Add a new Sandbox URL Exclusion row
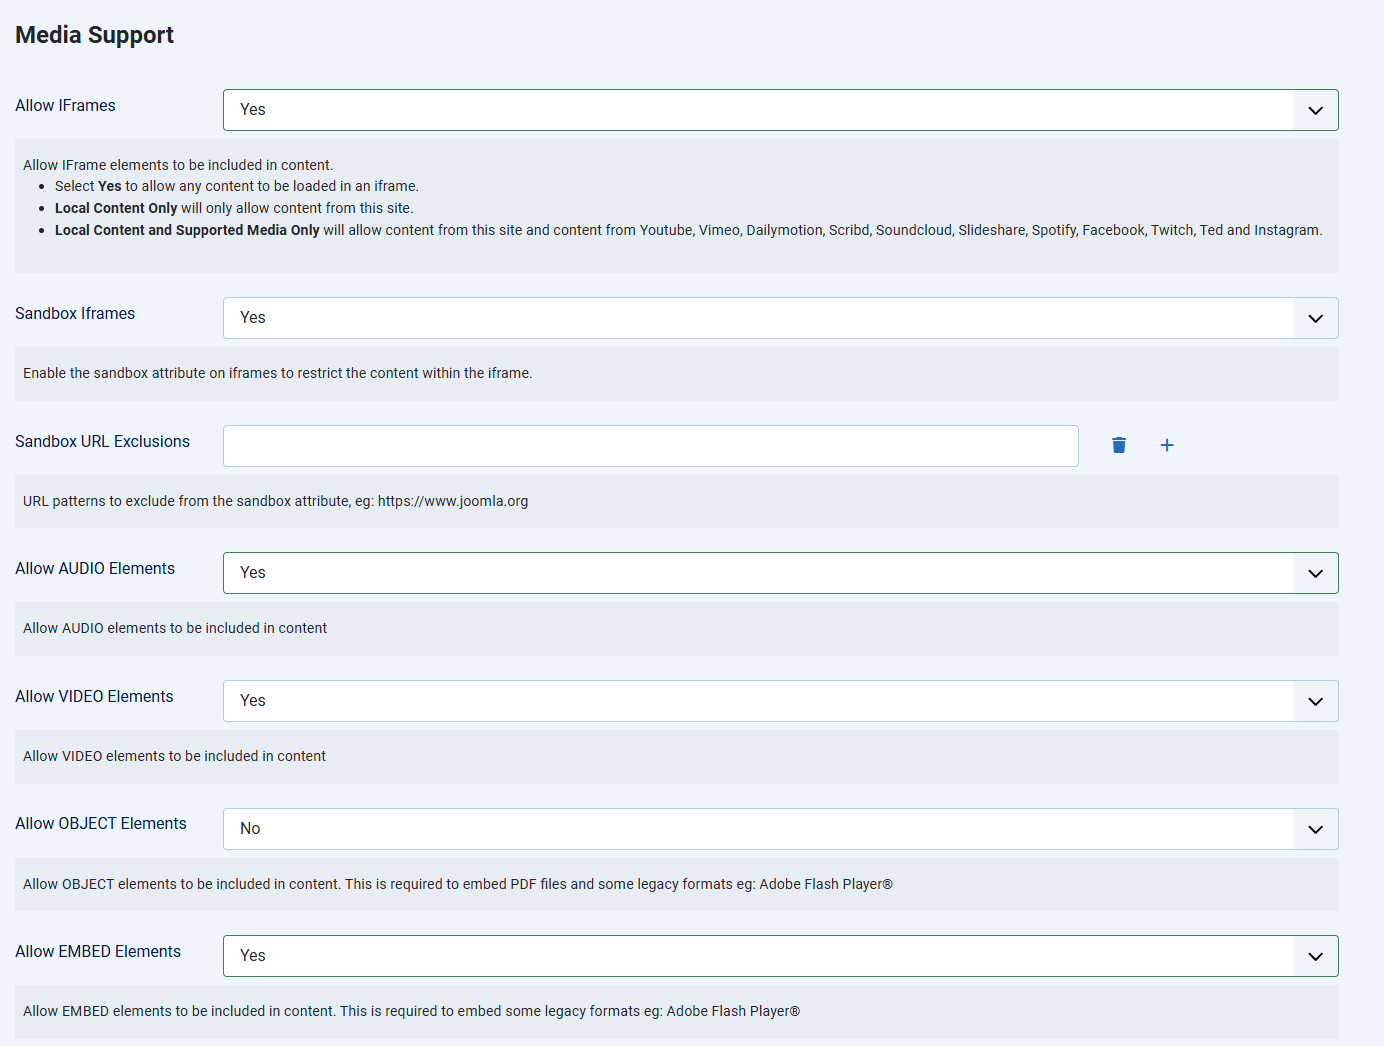The height and width of the screenshot is (1046, 1384). click(x=1166, y=445)
